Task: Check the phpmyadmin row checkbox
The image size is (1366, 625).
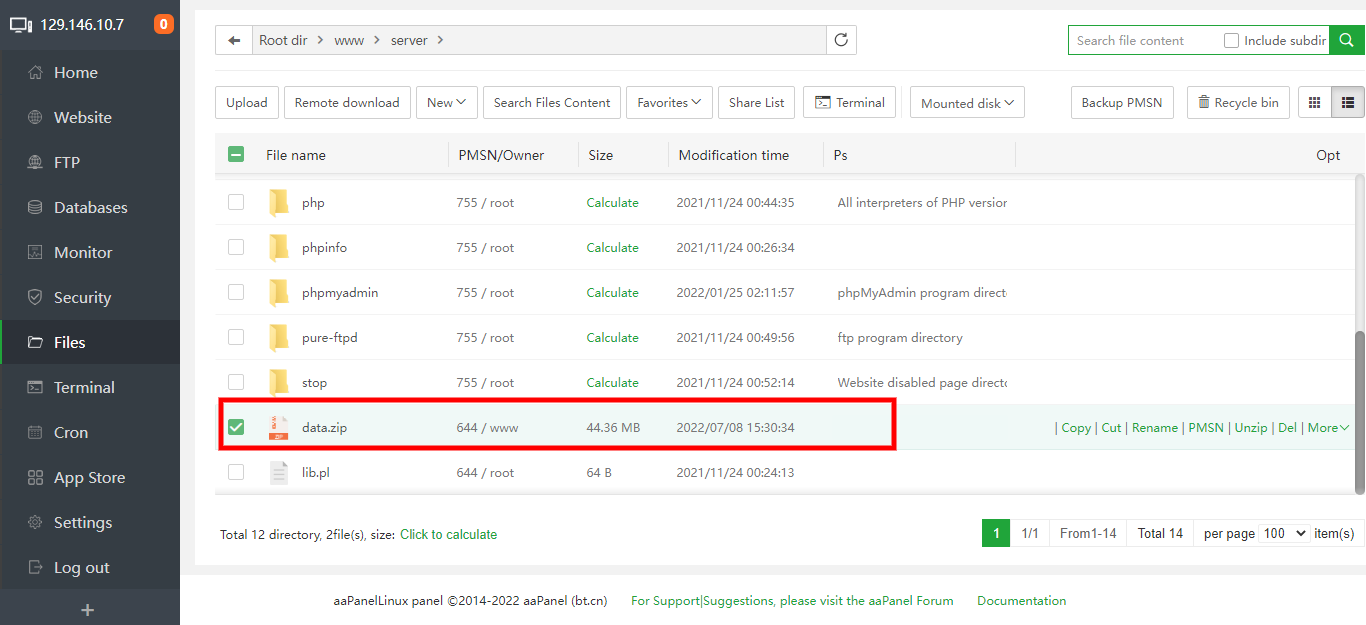Action: click(236, 292)
